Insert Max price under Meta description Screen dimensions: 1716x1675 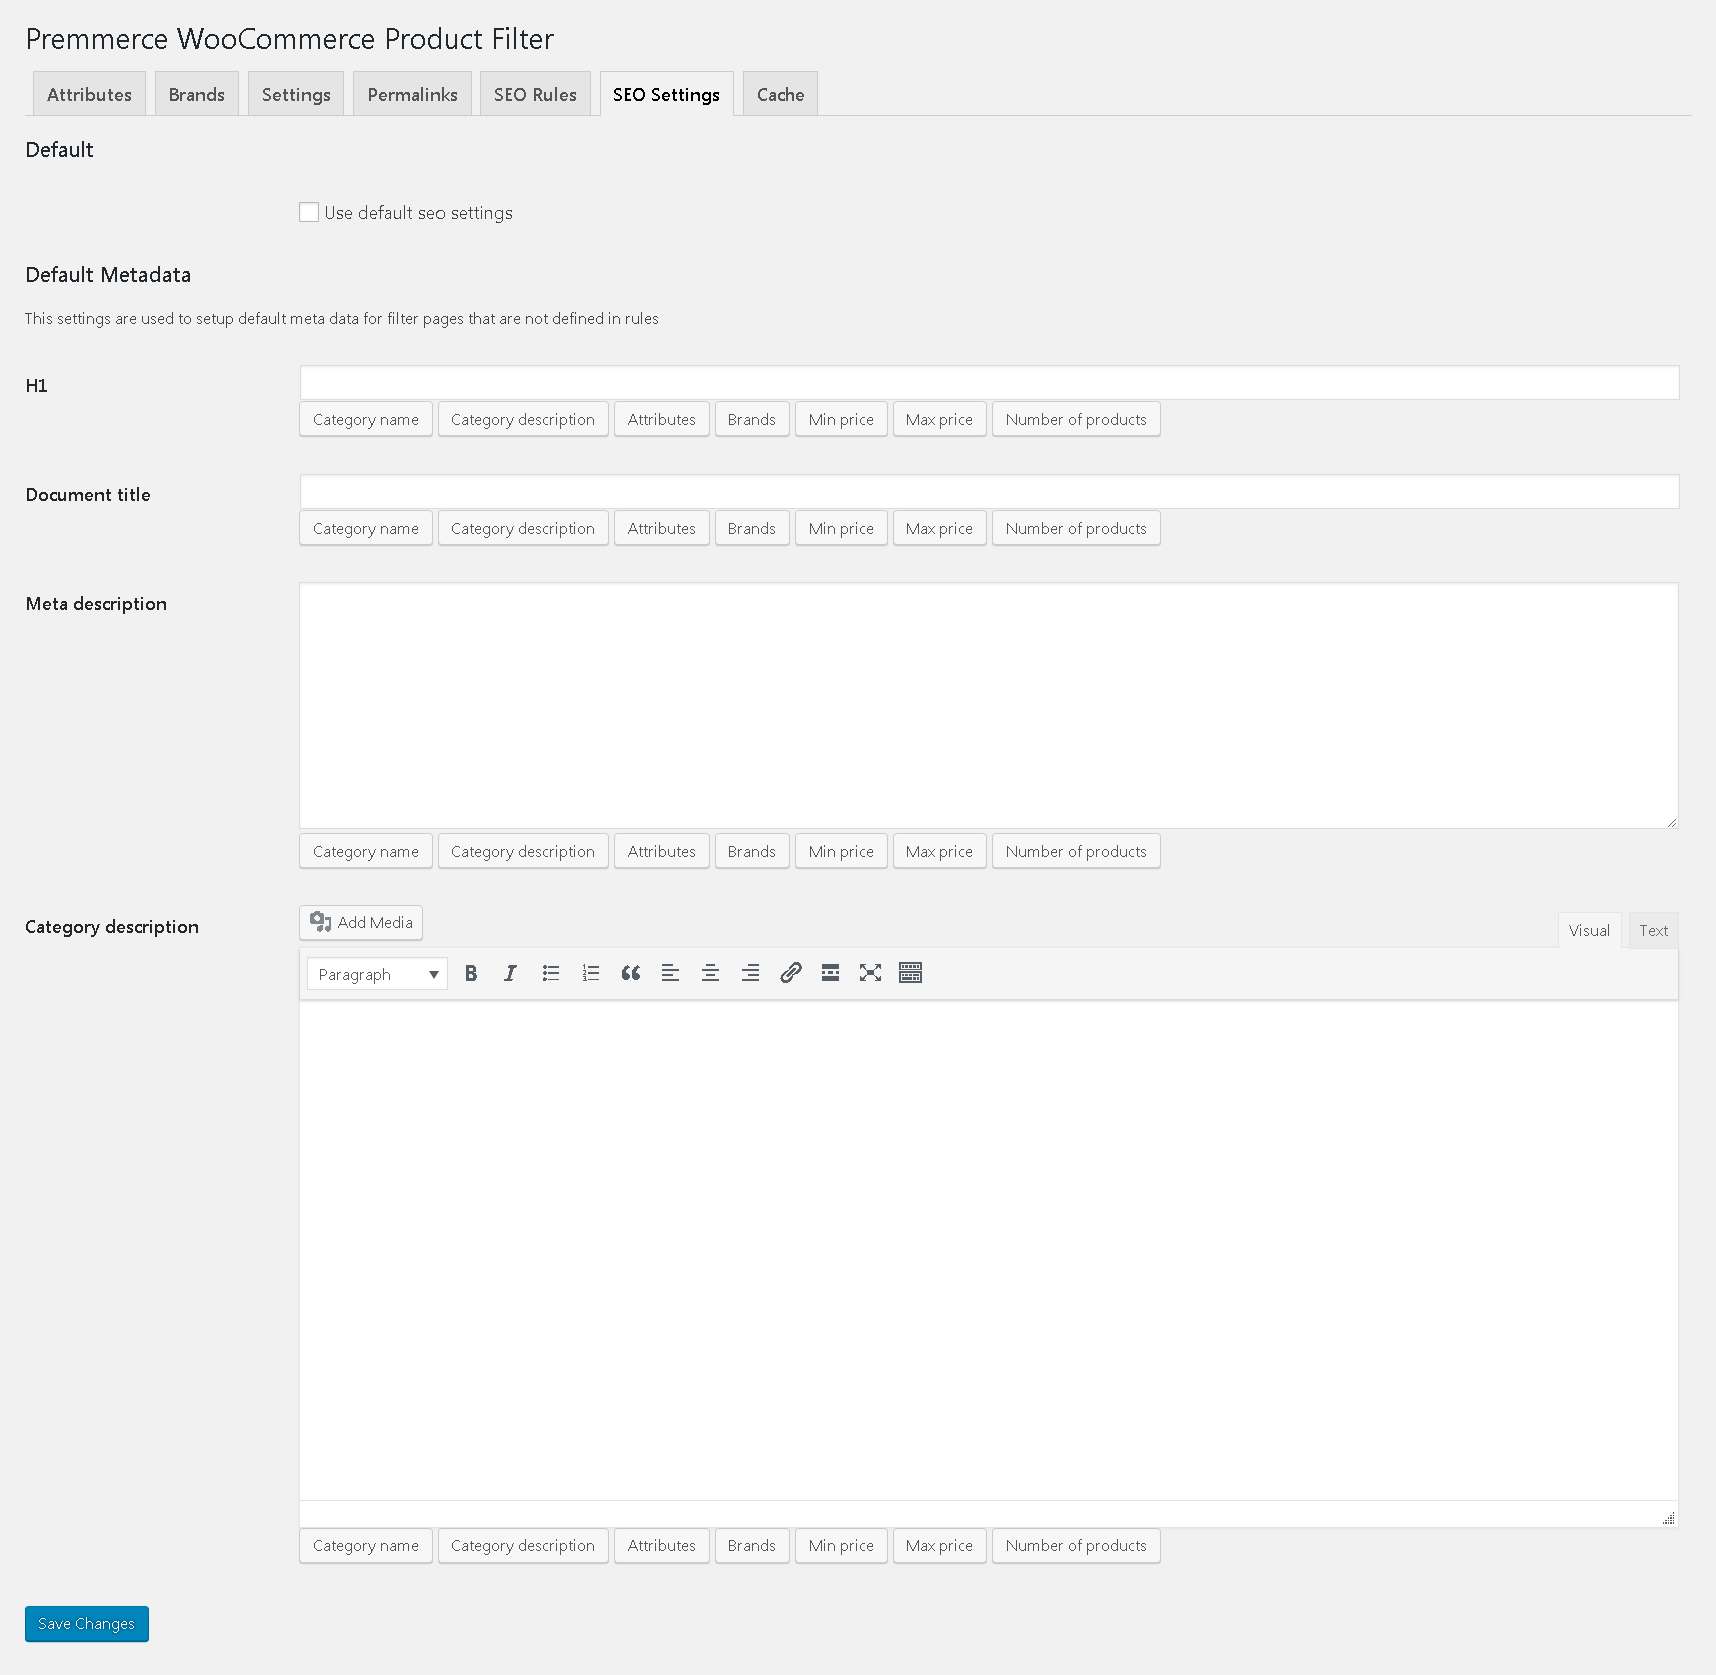point(939,851)
